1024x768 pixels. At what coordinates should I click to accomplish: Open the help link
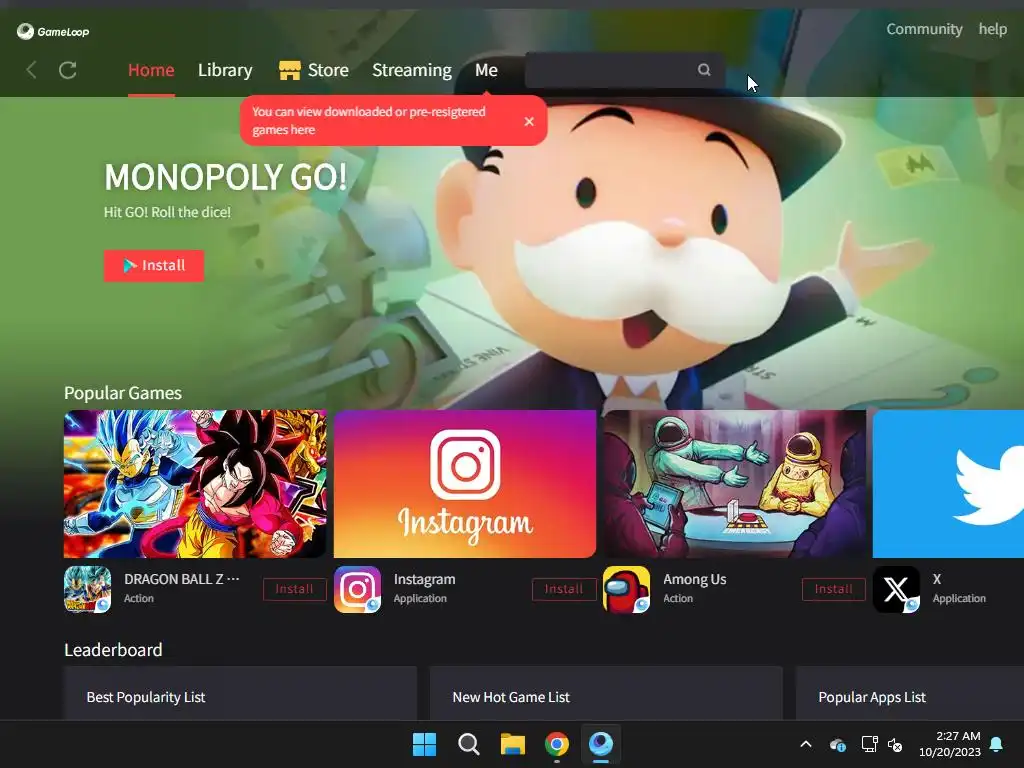click(x=993, y=29)
